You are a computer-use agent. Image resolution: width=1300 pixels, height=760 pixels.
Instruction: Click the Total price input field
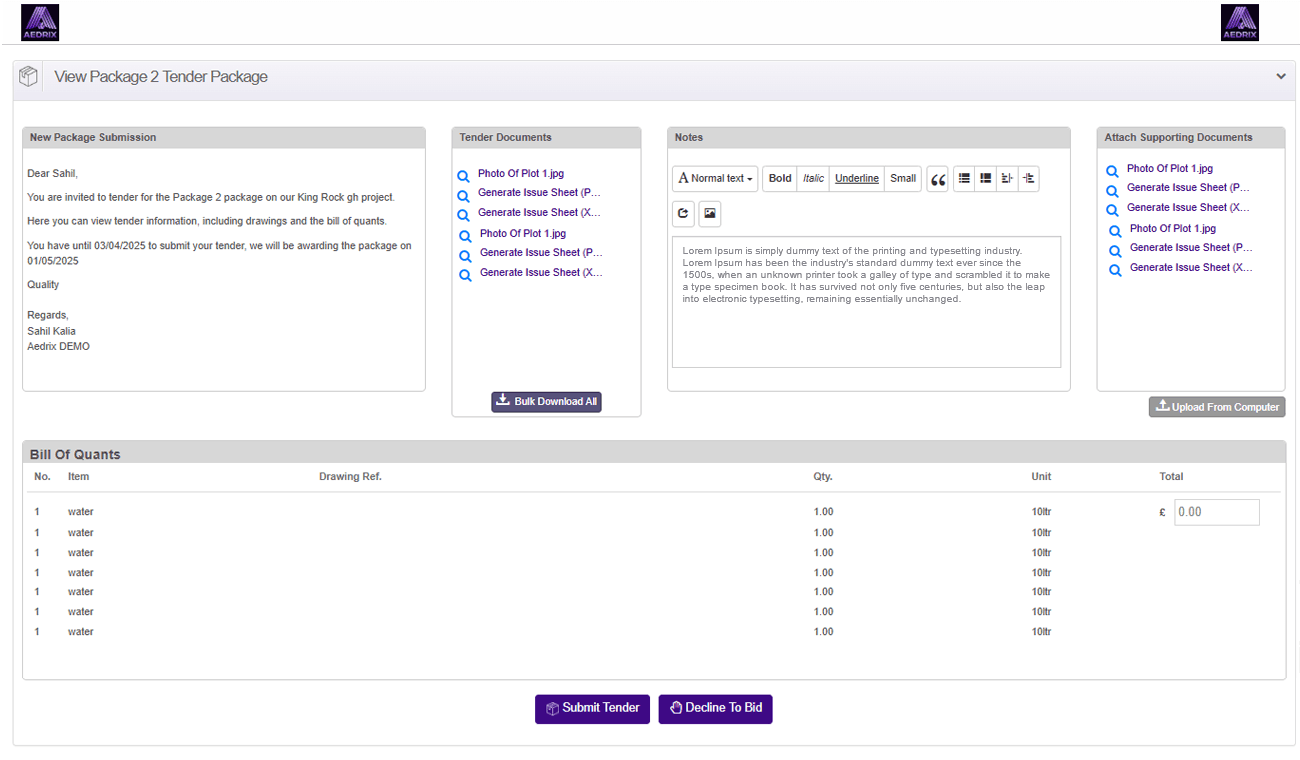click(x=1216, y=512)
